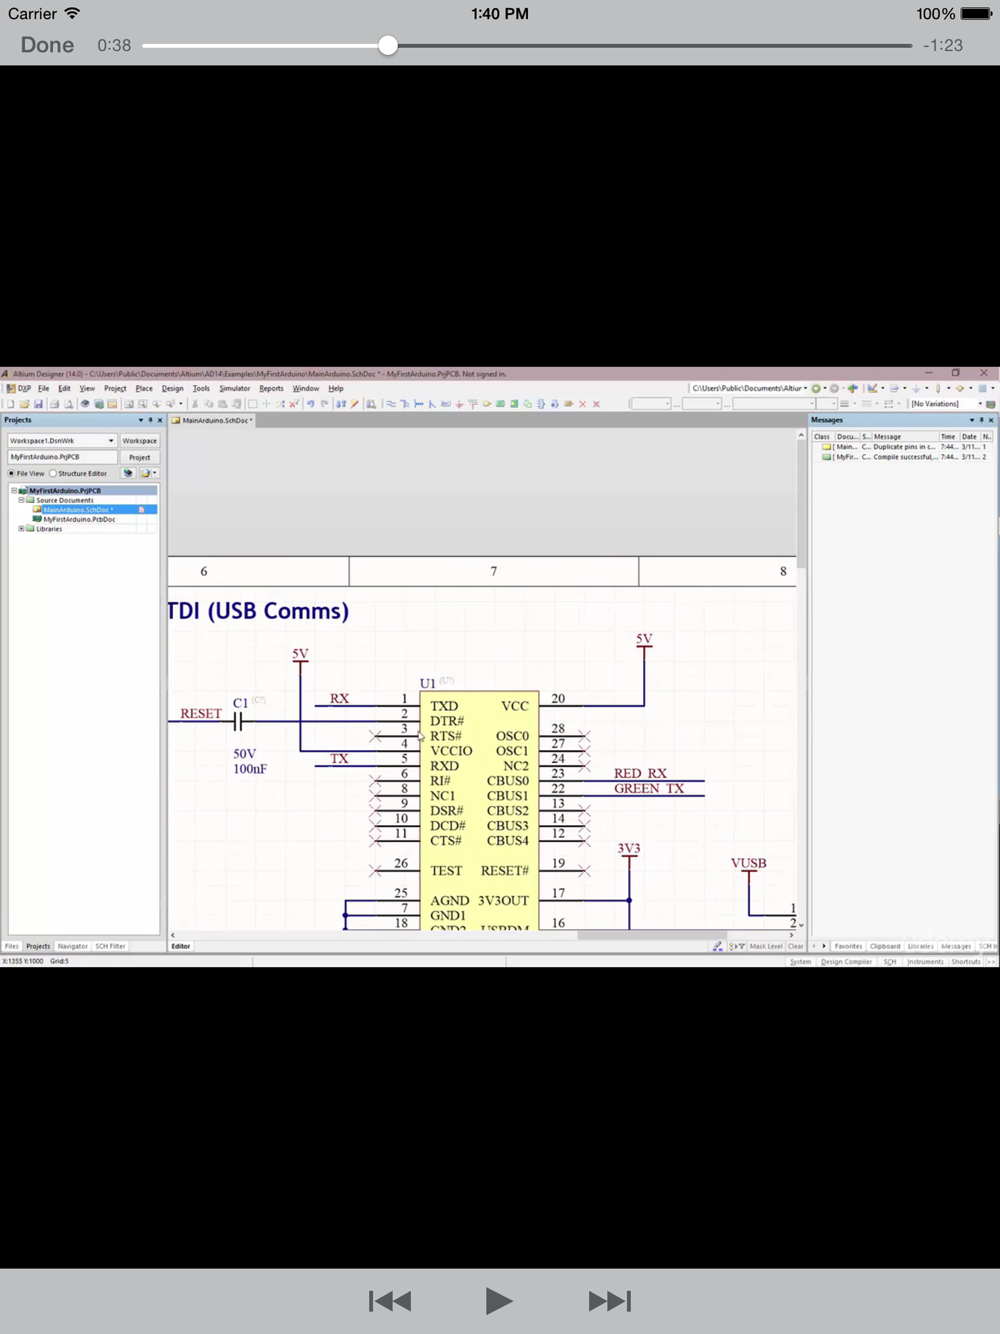The image size is (1000, 1334).
Task: Click the compile project icon in Projects panel
Action: 128,473
